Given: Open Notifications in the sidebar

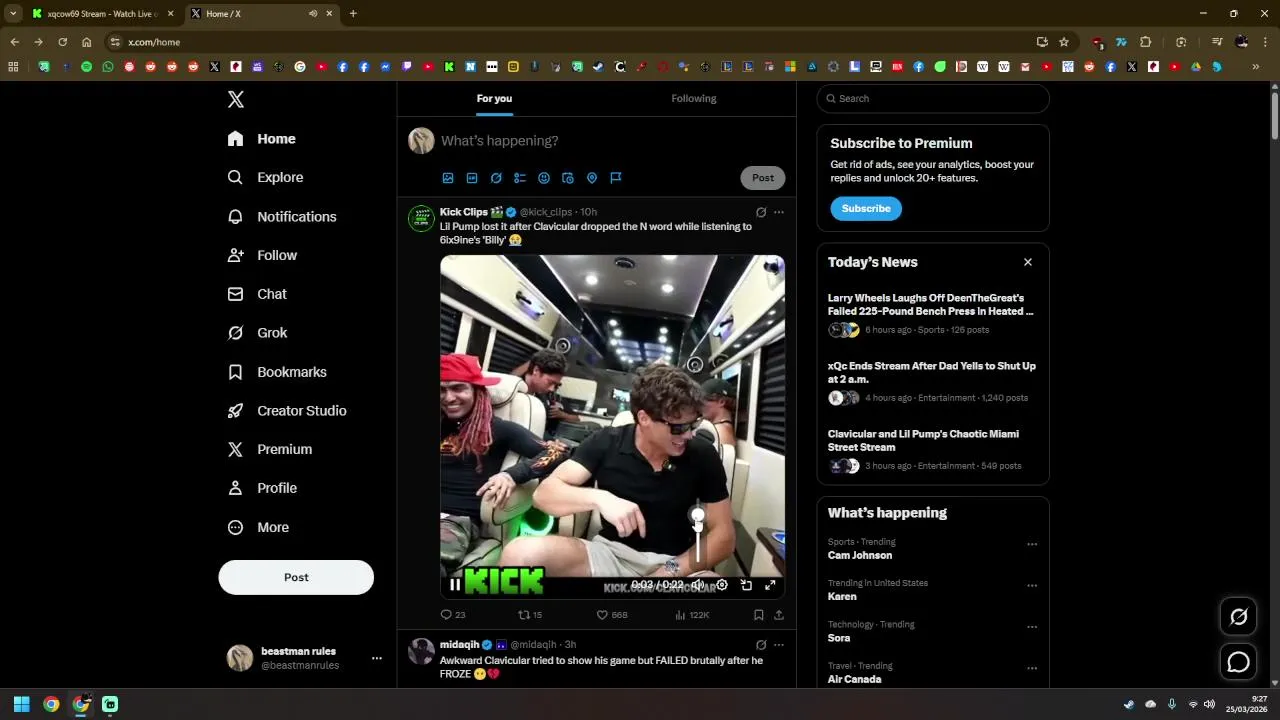Looking at the screenshot, I should tap(282, 216).
